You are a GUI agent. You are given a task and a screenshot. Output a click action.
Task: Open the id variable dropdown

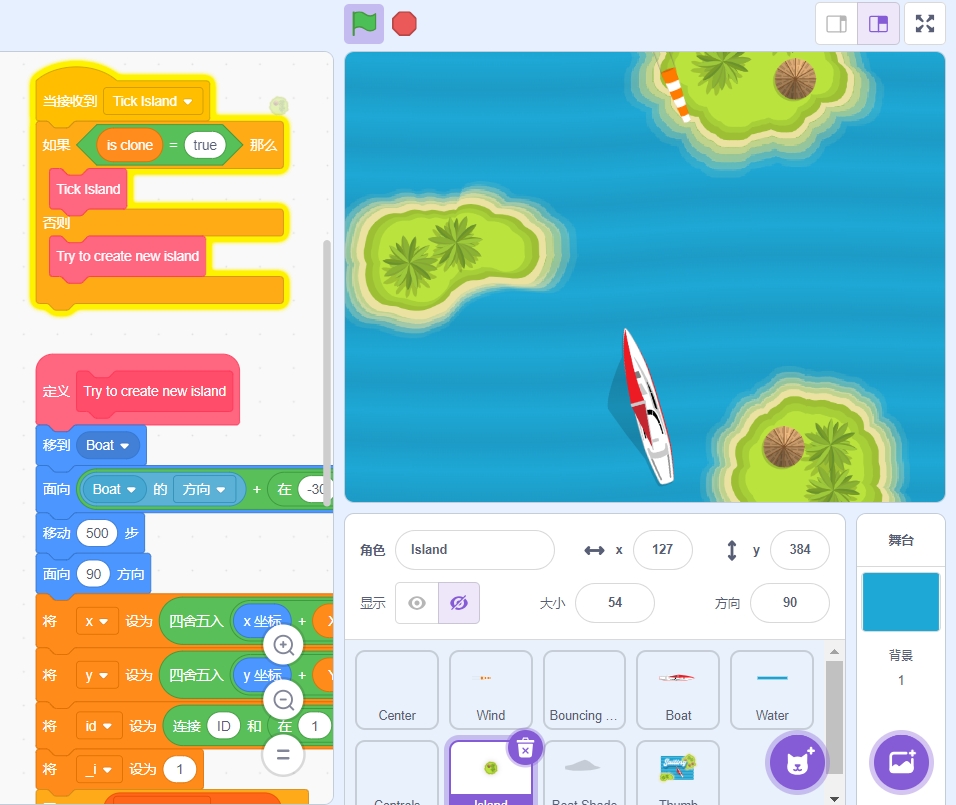pyautogui.click(x=99, y=726)
